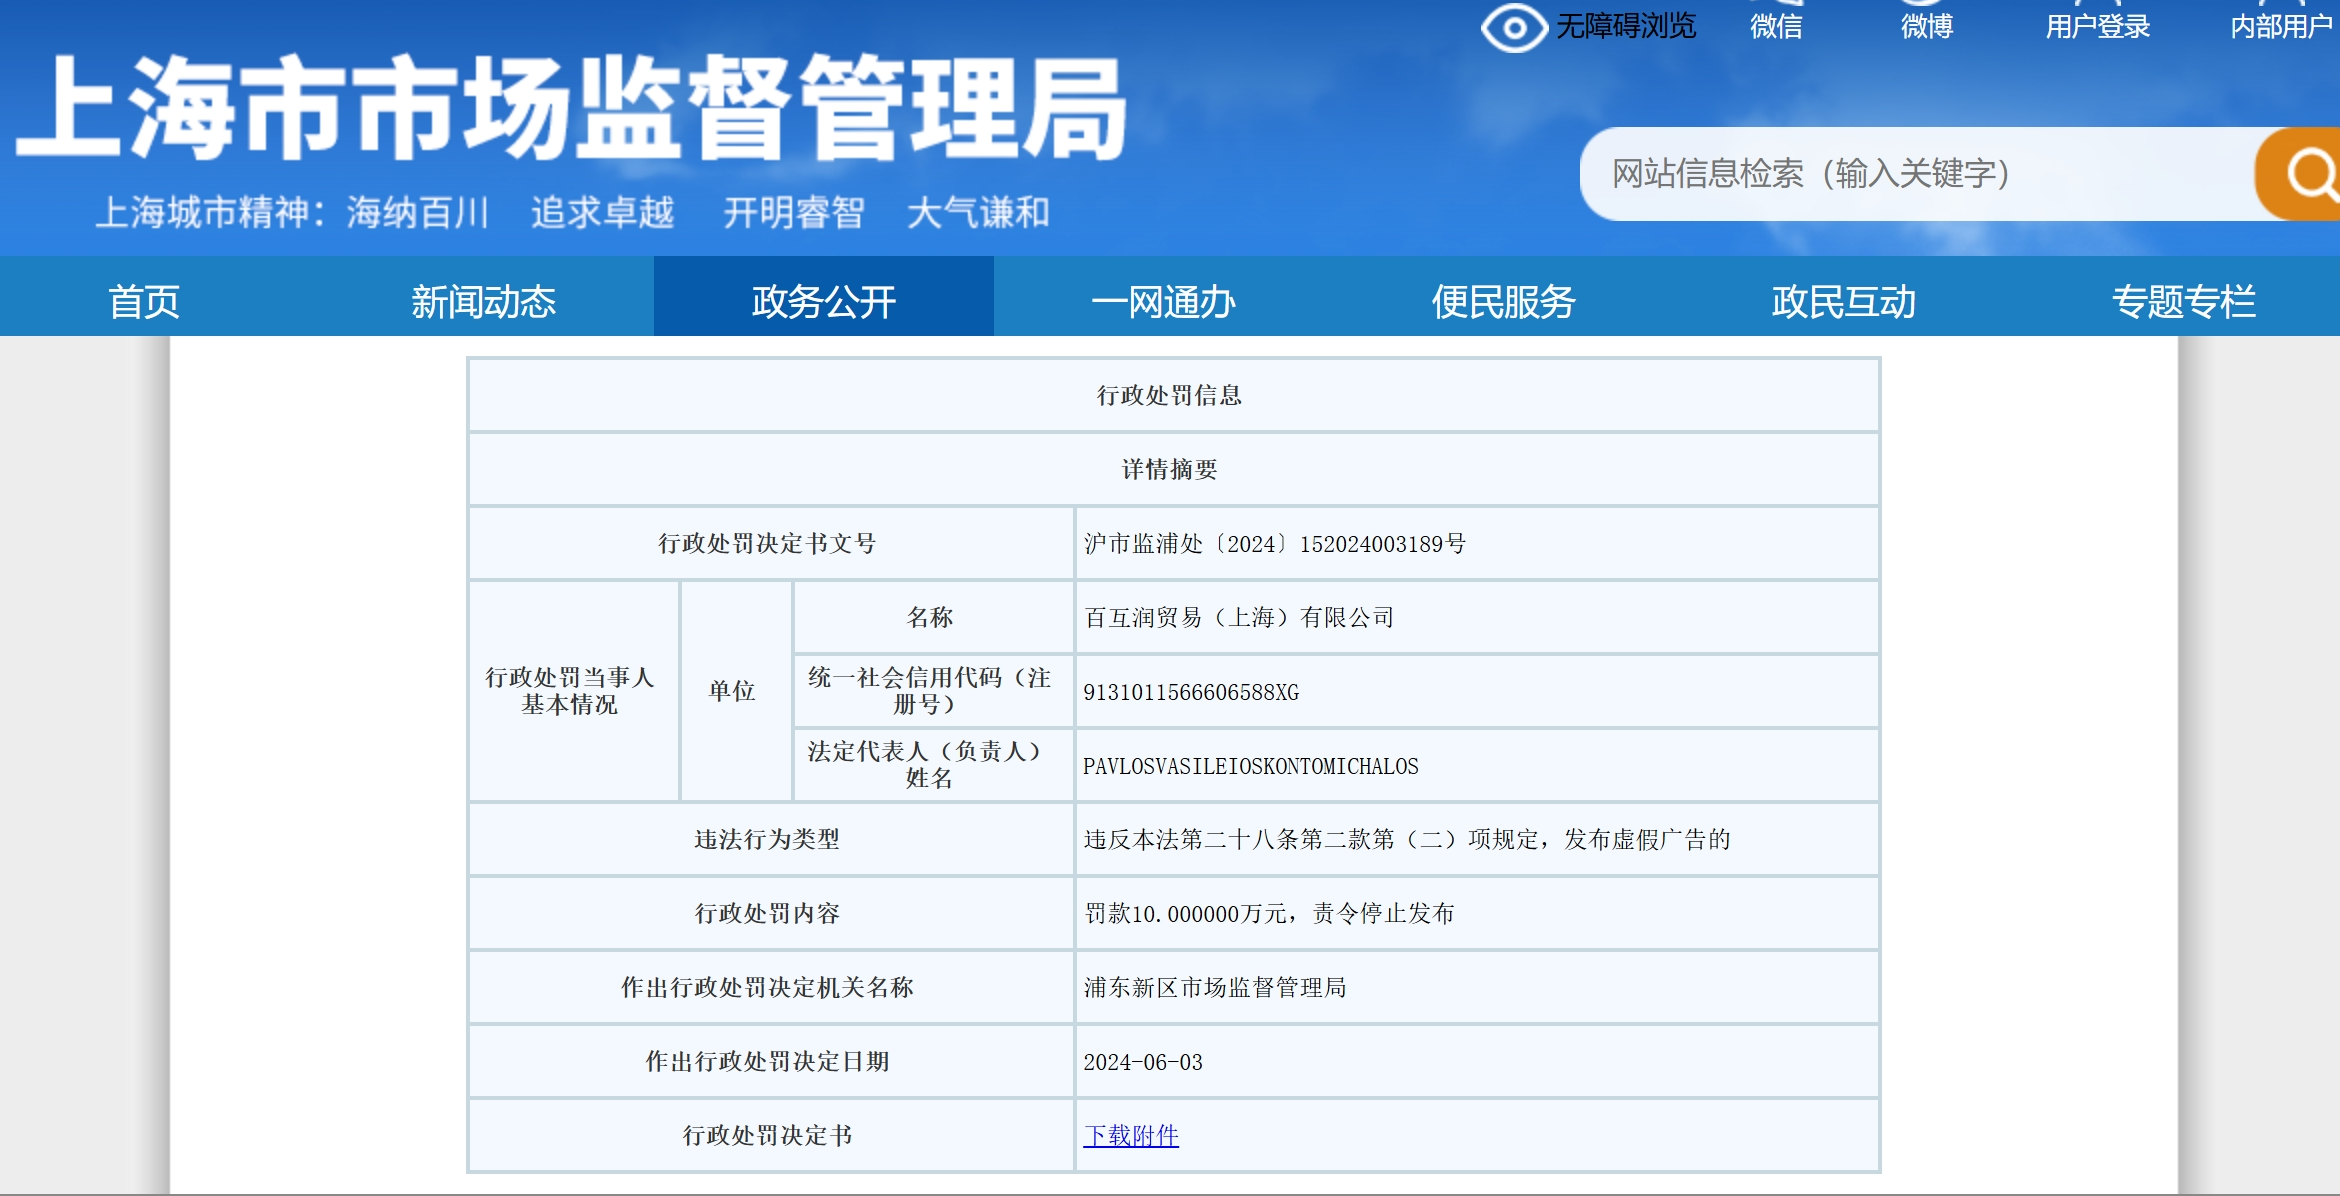Open the 新闻动态 navigation menu
2340x1196 pixels.
click(483, 301)
